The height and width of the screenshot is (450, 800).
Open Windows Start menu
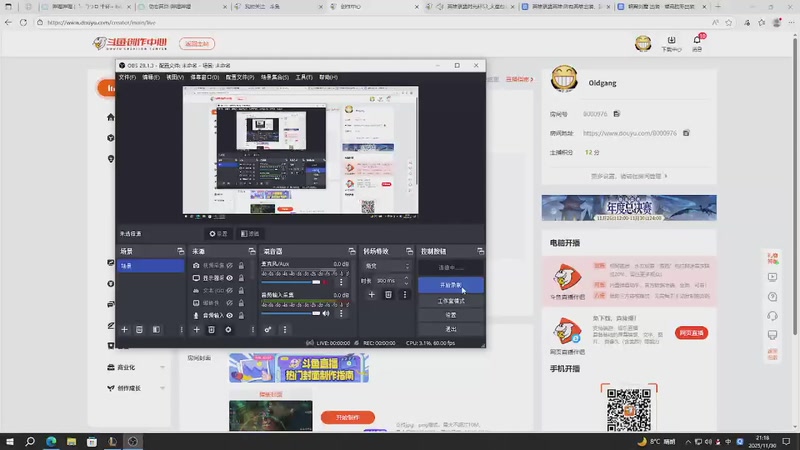(x=10, y=441)
